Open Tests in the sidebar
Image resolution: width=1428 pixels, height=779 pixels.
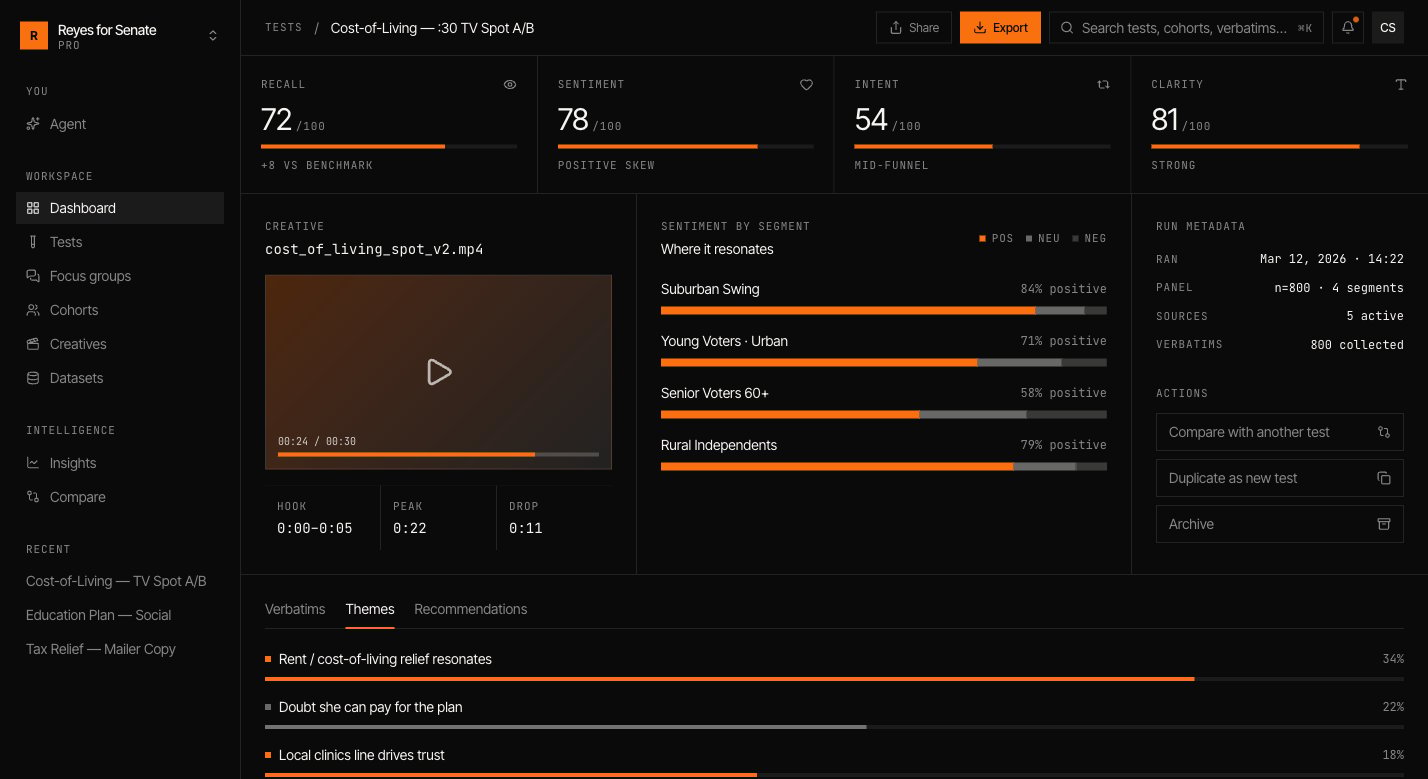[120, 242]
